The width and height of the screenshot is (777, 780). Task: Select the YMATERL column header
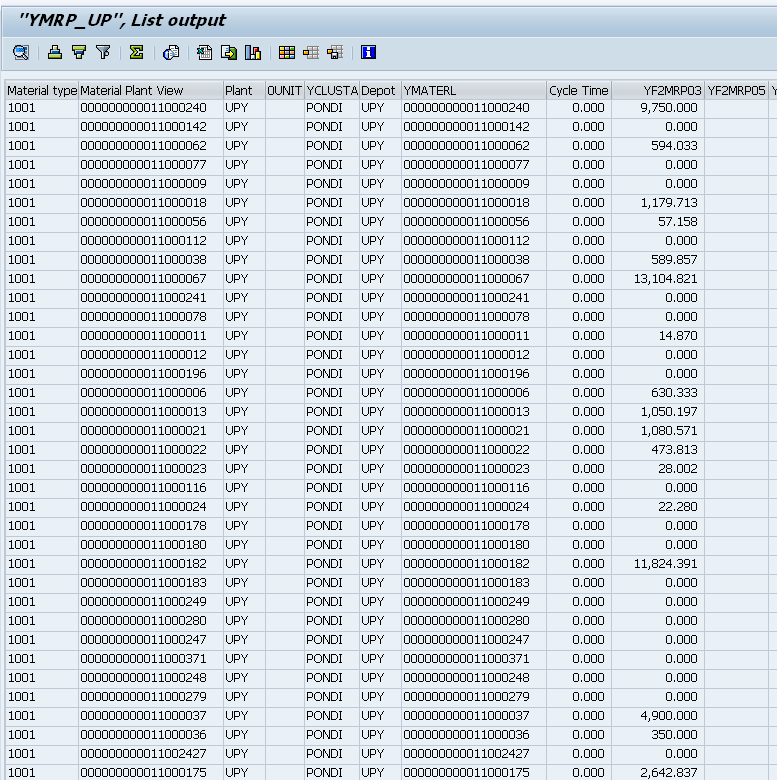[474, 91]
